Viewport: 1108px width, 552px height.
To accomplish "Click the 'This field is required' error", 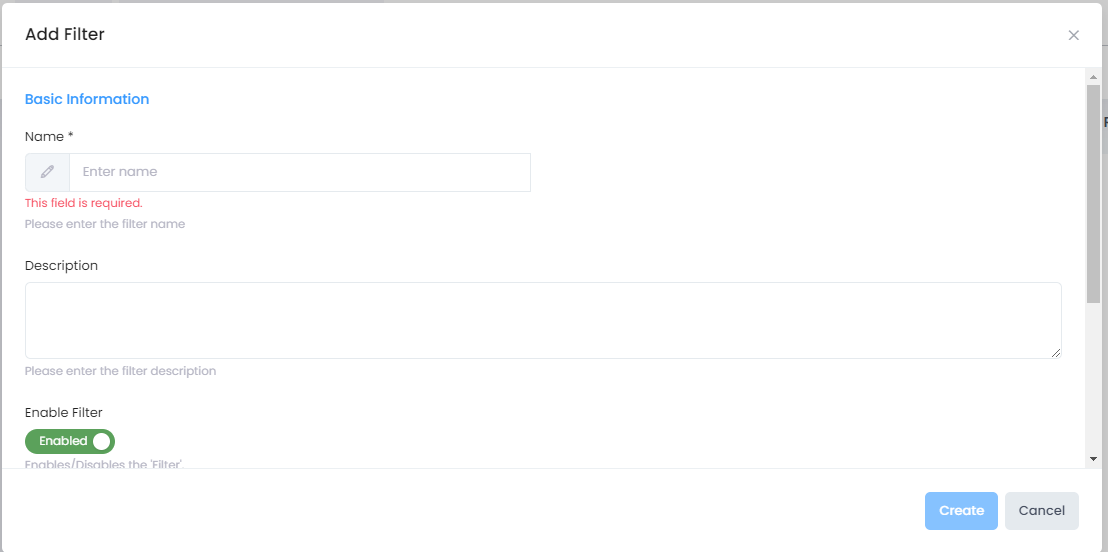I will [84, 203].
